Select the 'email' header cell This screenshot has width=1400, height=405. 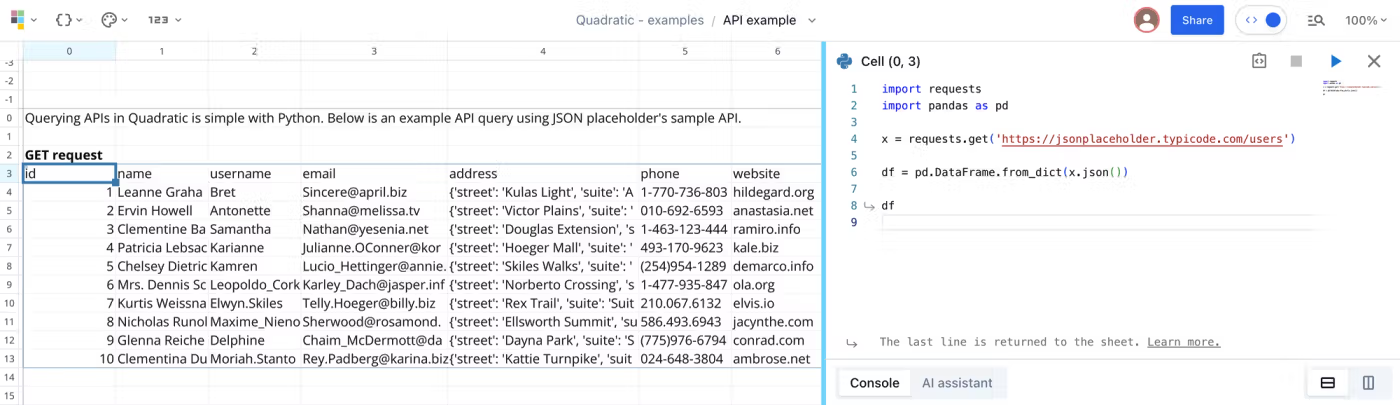pos(374,174)
